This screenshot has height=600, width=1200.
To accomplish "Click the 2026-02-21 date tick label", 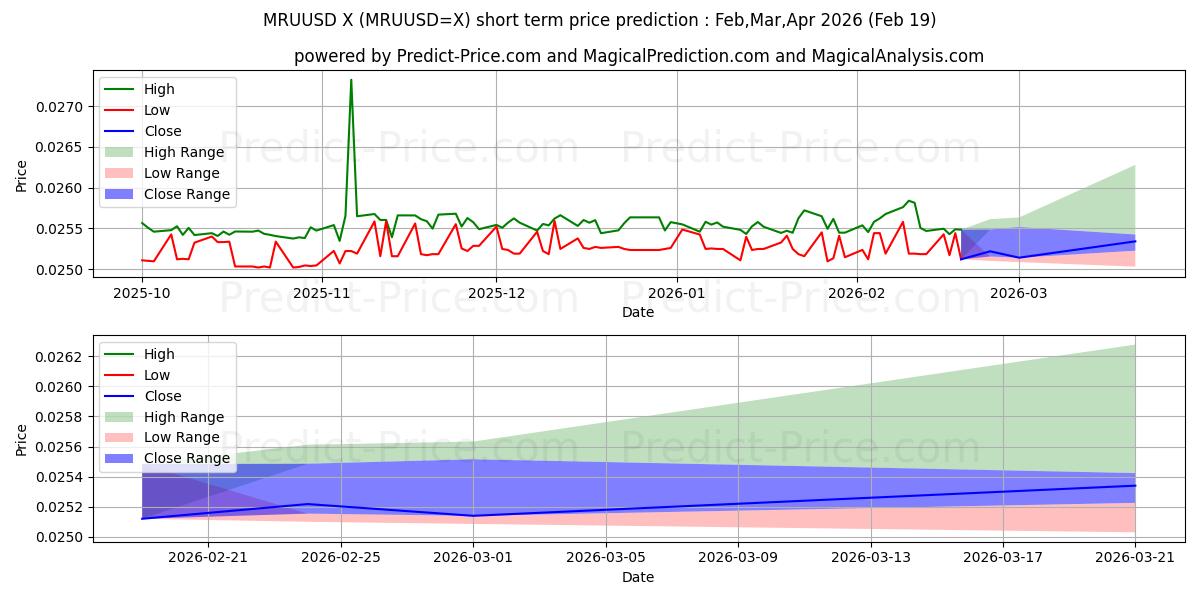I will click(x=208, y=558).
